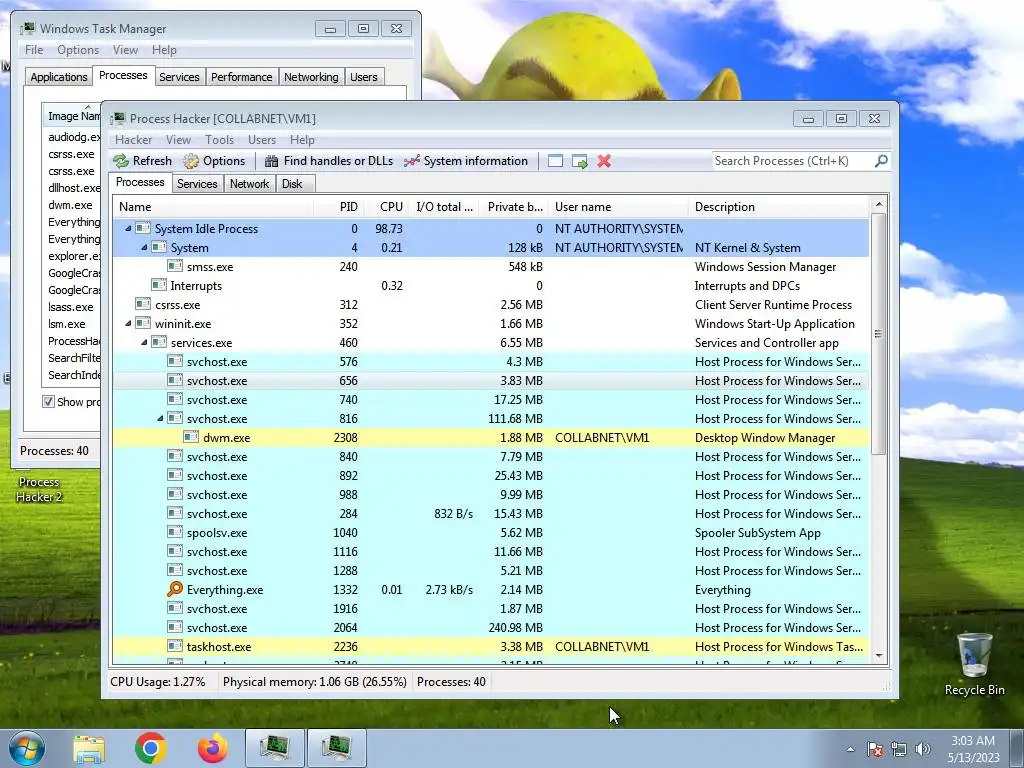The width and height of the screenshot is (1024, 768).
Task: Show hidden tray icons arrow
Action: tap(850, 749)
